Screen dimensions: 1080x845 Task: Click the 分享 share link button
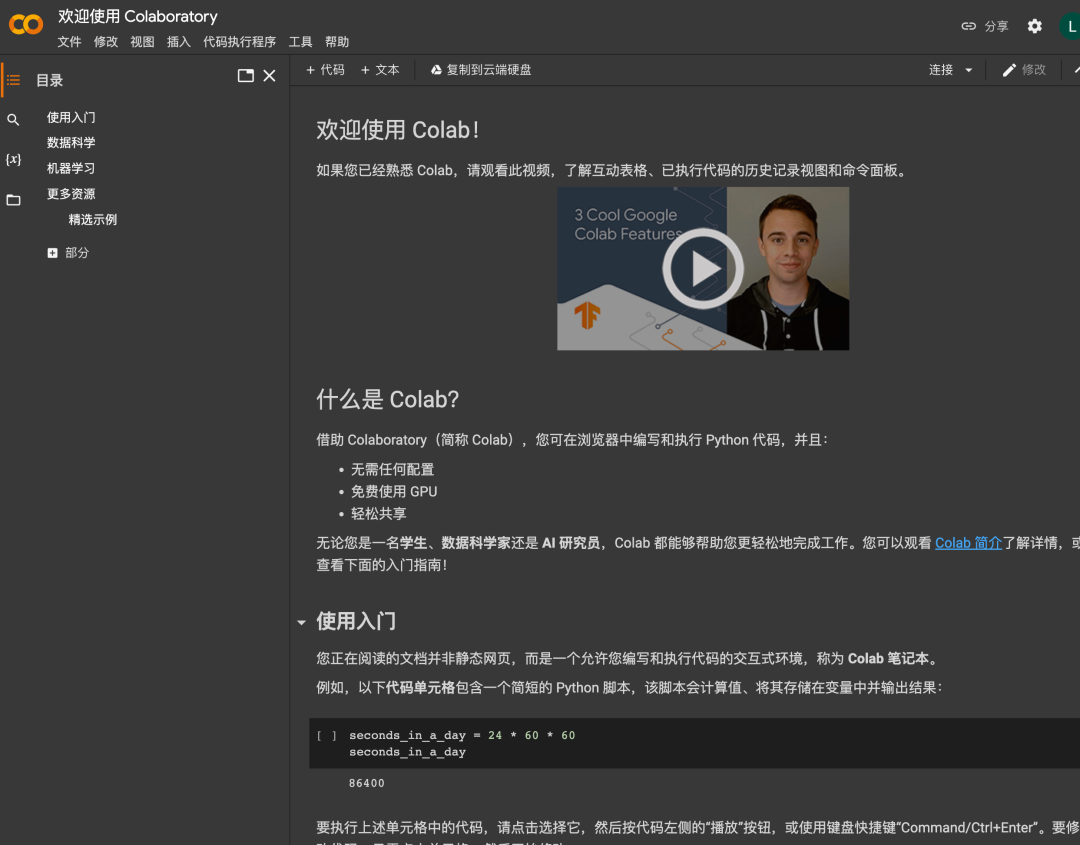pos(985,26)
